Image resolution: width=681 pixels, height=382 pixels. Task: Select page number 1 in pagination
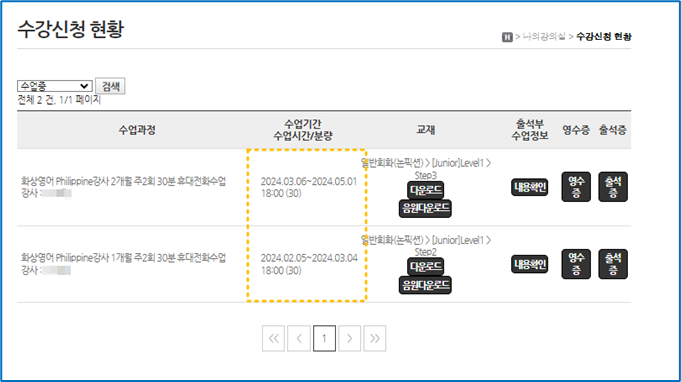coord(324,338)
